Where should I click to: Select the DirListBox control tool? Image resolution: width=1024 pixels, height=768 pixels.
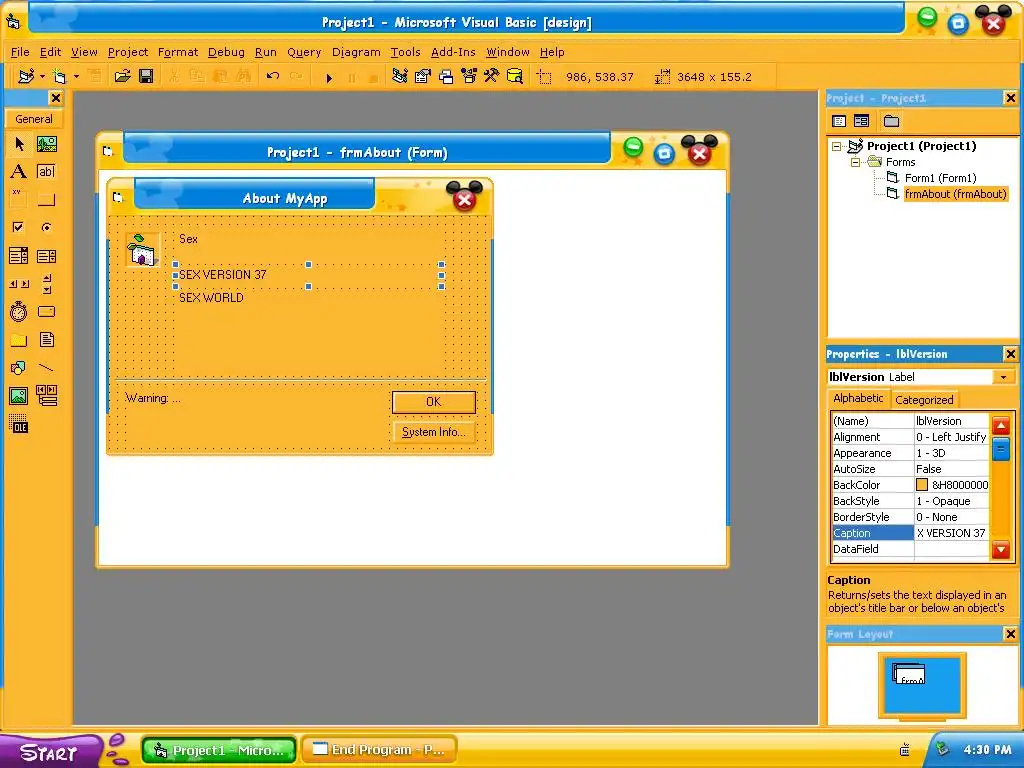(19, 340)
